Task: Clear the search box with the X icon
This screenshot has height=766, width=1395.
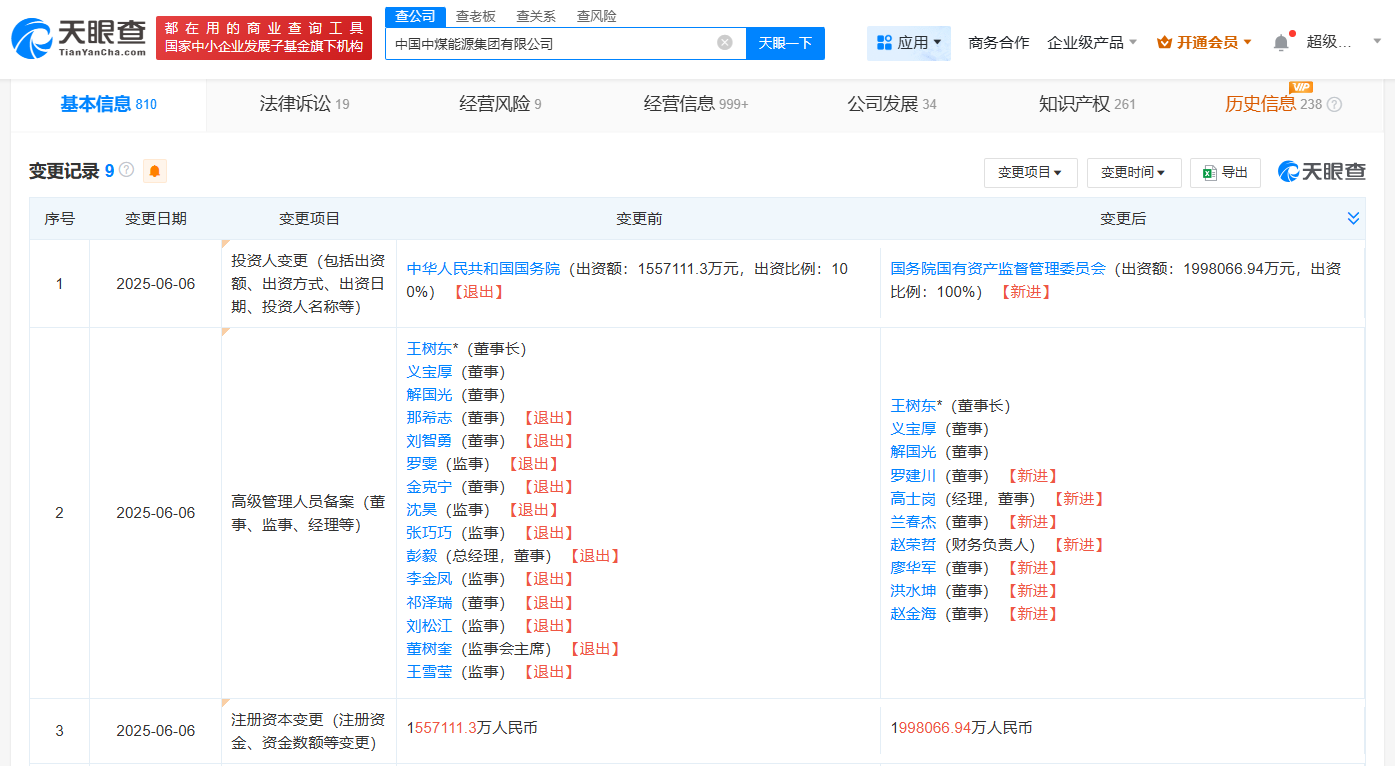Action: (725, 43)
